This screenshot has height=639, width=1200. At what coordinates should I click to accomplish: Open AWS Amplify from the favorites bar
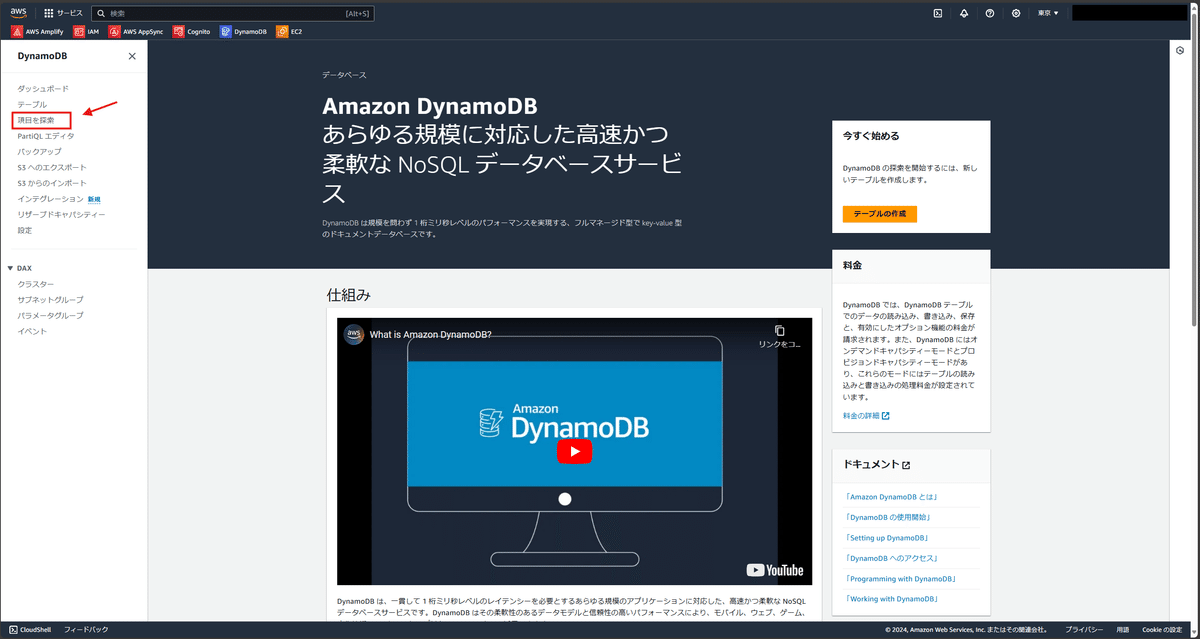click(x=38, y=31)
